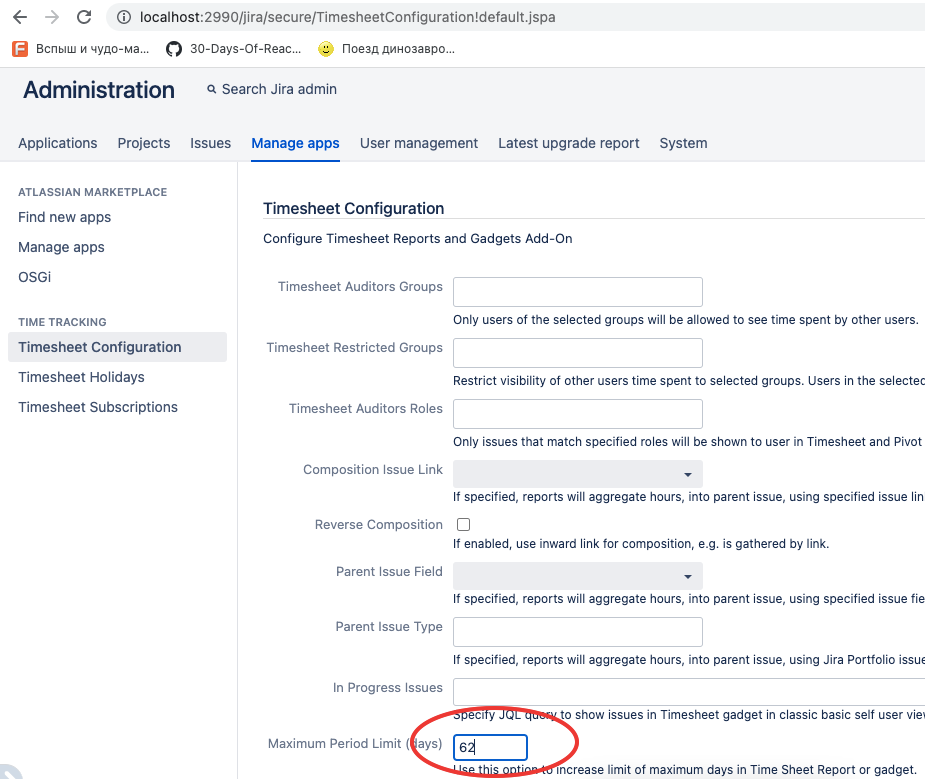
Task: Open the OSGi sidebar link
Action: point(35,277)
